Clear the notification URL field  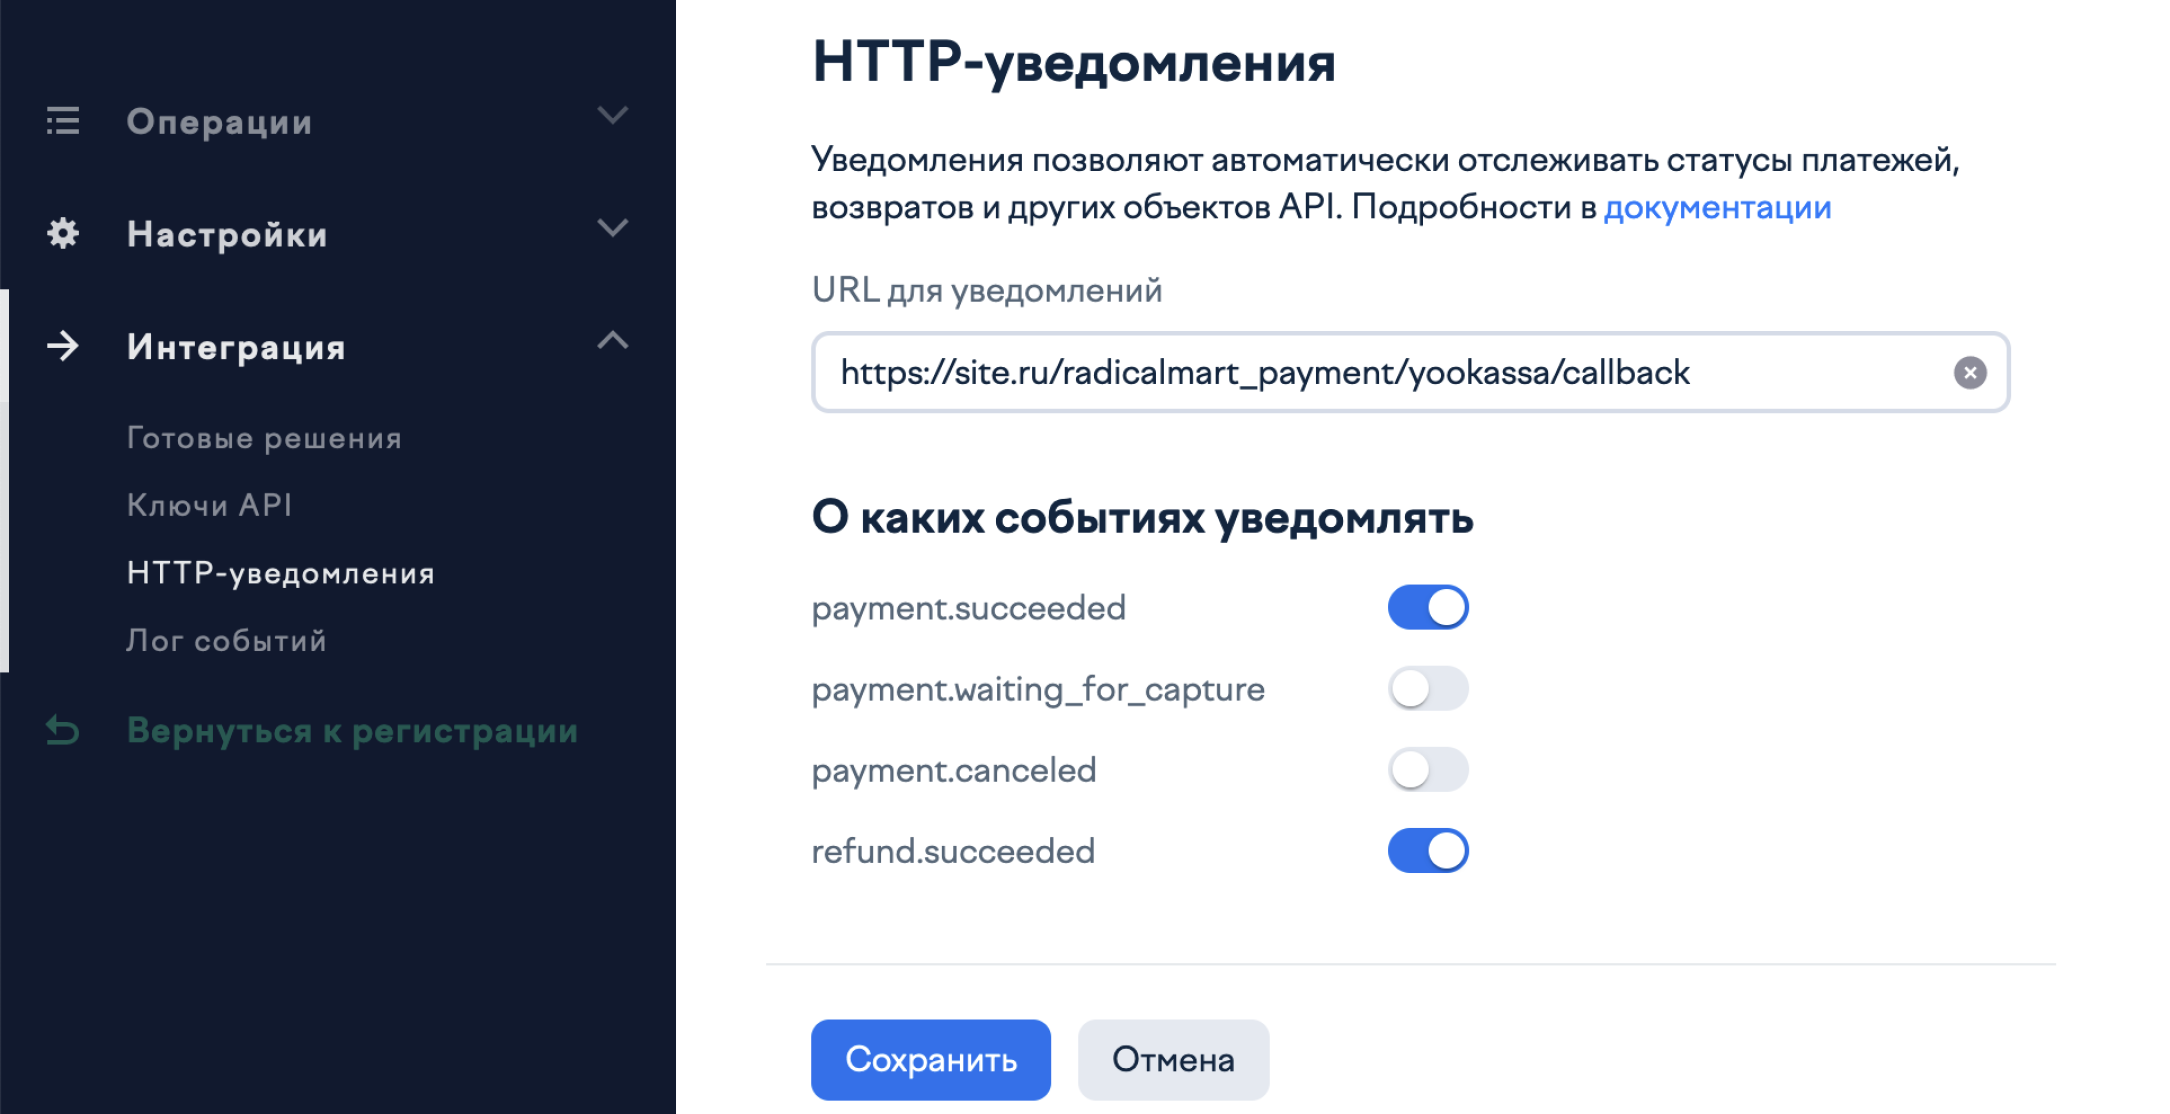tap(1969, 373)
